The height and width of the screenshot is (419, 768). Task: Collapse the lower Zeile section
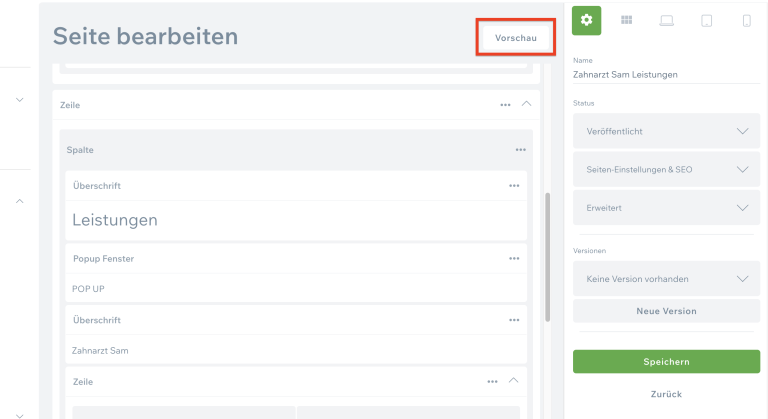point(514,381)
